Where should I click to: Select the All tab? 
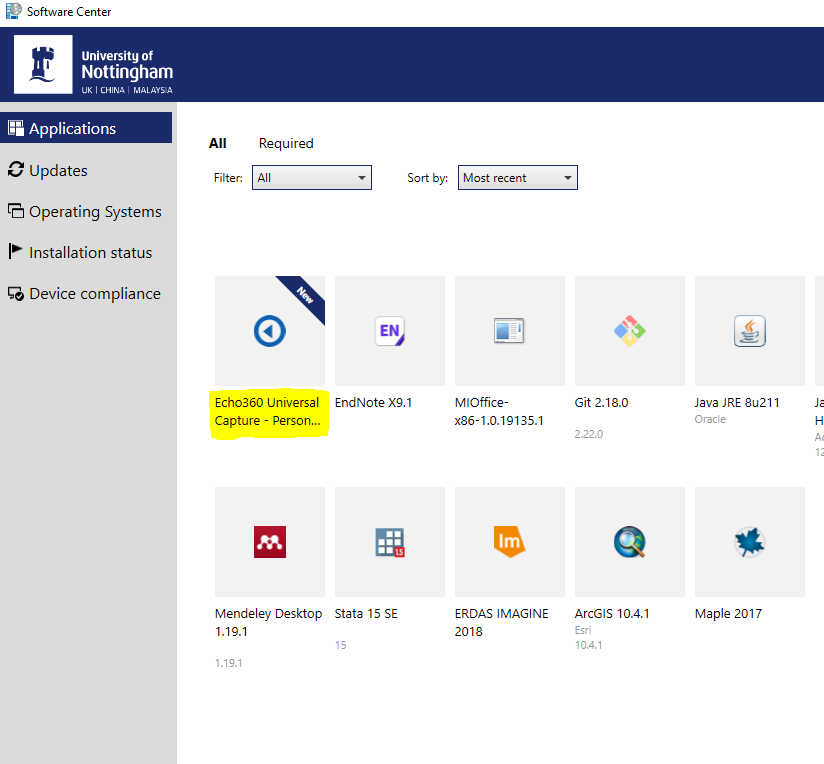[x=217, y=143]
